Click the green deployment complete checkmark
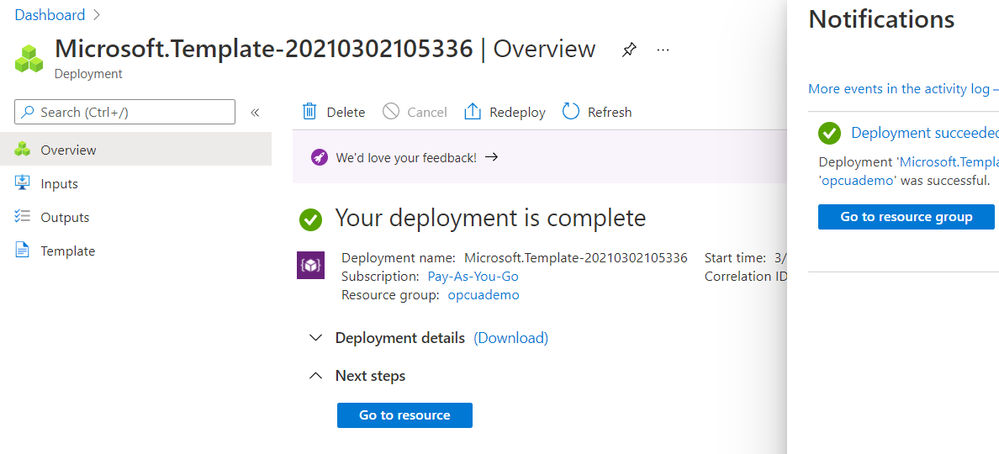999x454 pixels. pos(310,220)
